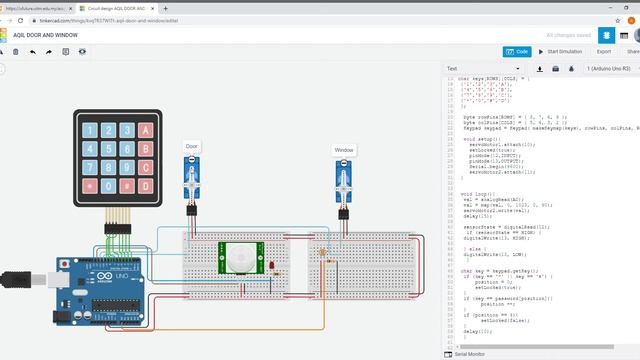The height and width of the screenshot is (360, 640).
Task: Switch to component list view
Action: click(x=624, y=36)
